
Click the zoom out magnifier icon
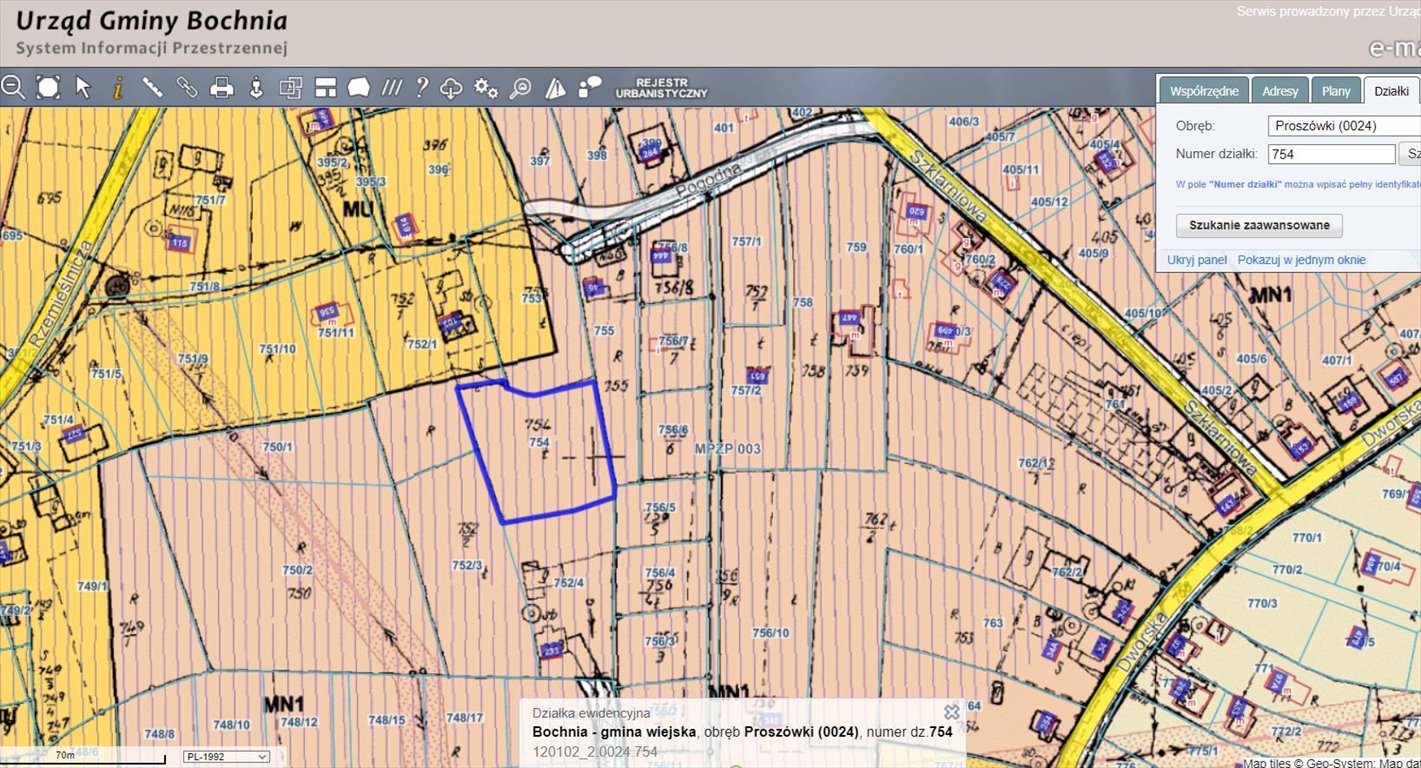click(x=13, y=87)
